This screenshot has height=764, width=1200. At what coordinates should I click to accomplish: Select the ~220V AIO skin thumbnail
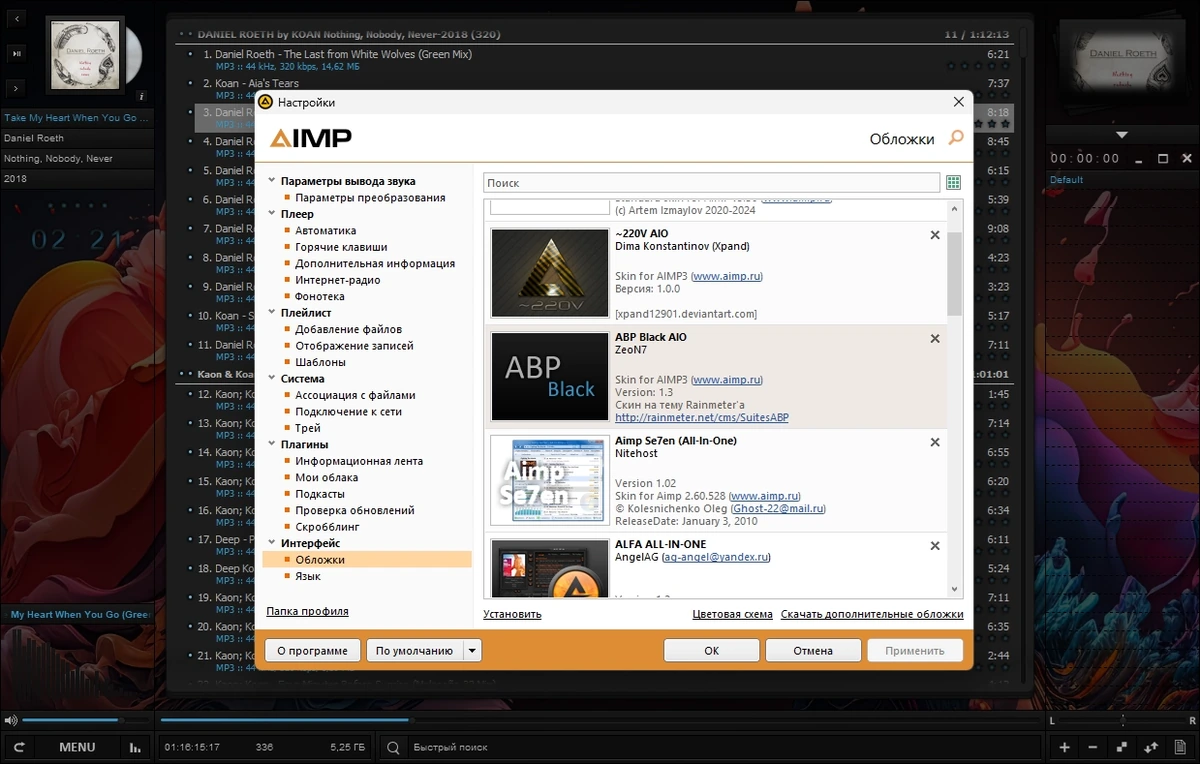pyautogui.click(x=550, y=273)
